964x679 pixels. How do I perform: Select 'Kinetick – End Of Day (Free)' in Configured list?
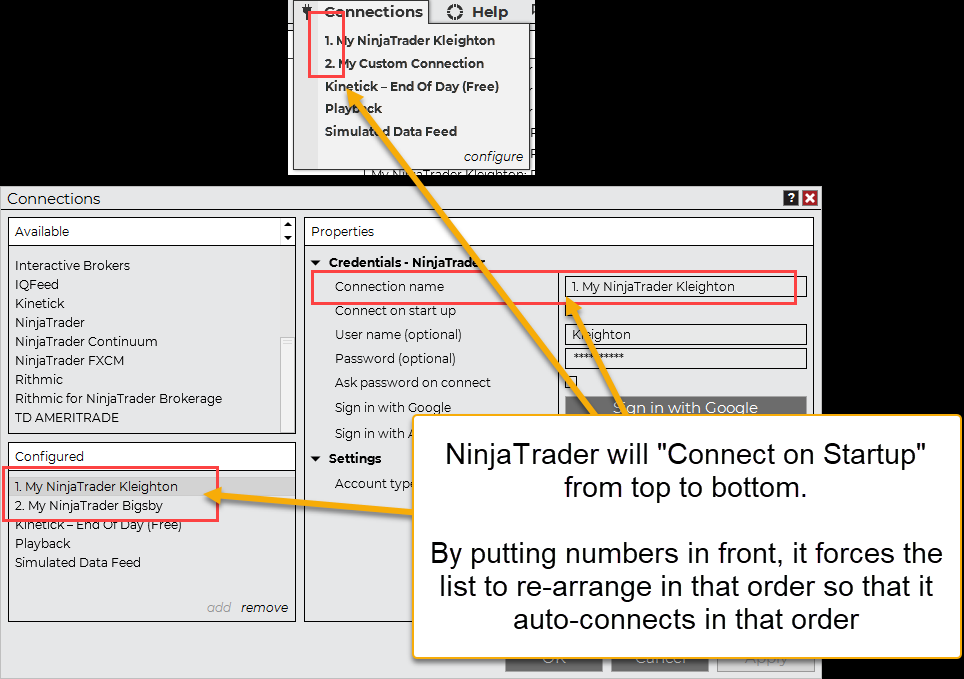98,525
